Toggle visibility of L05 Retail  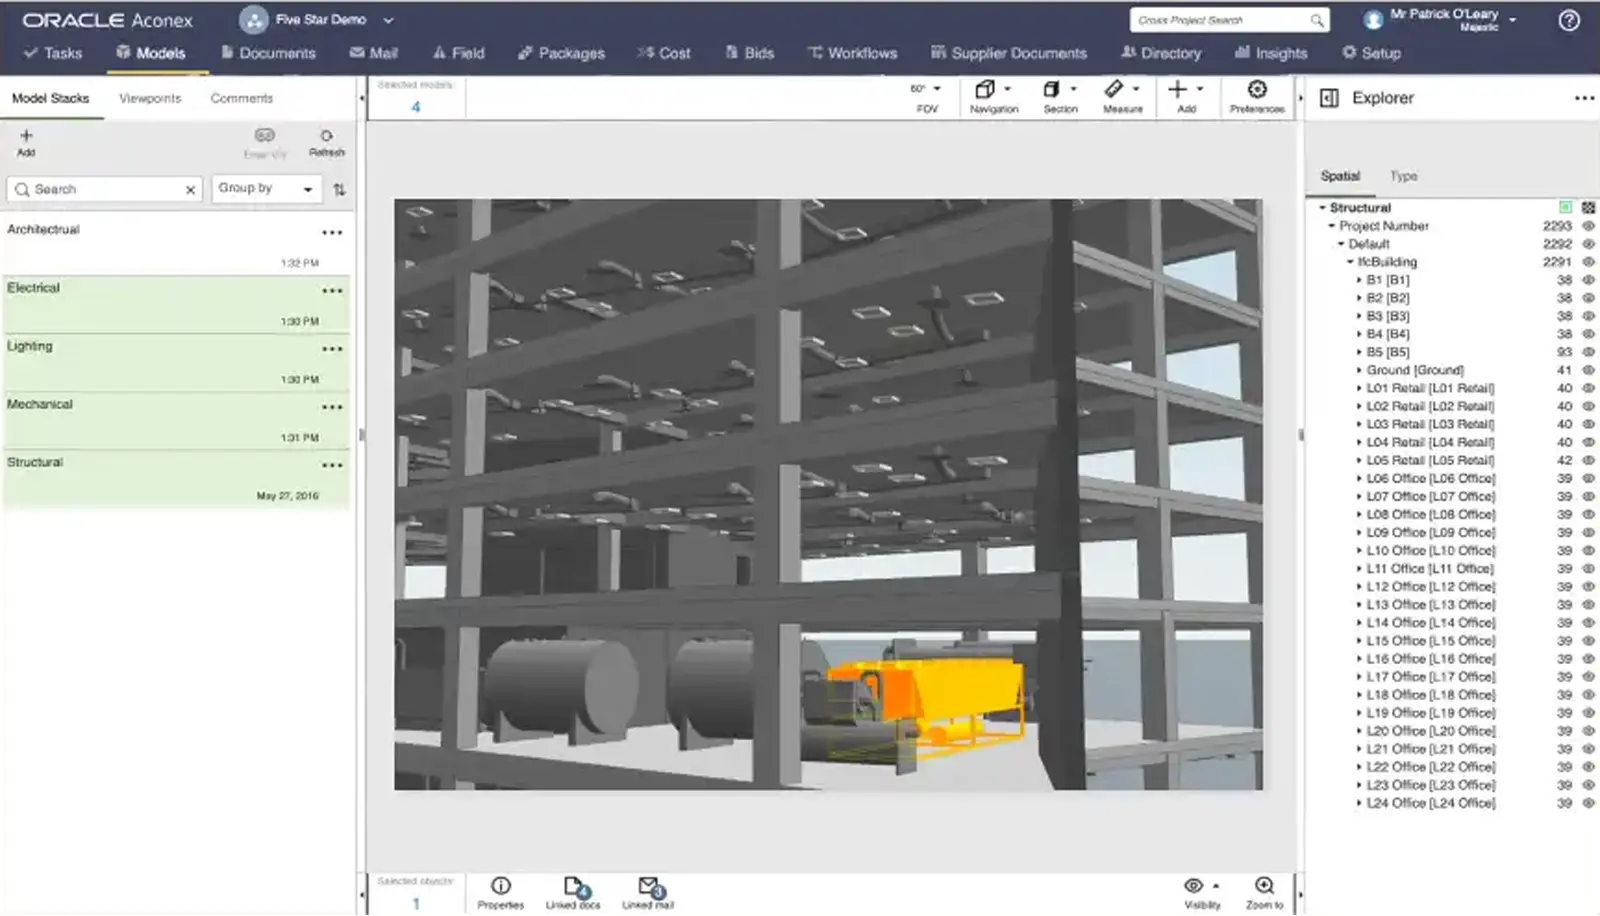pos(1588,460)
